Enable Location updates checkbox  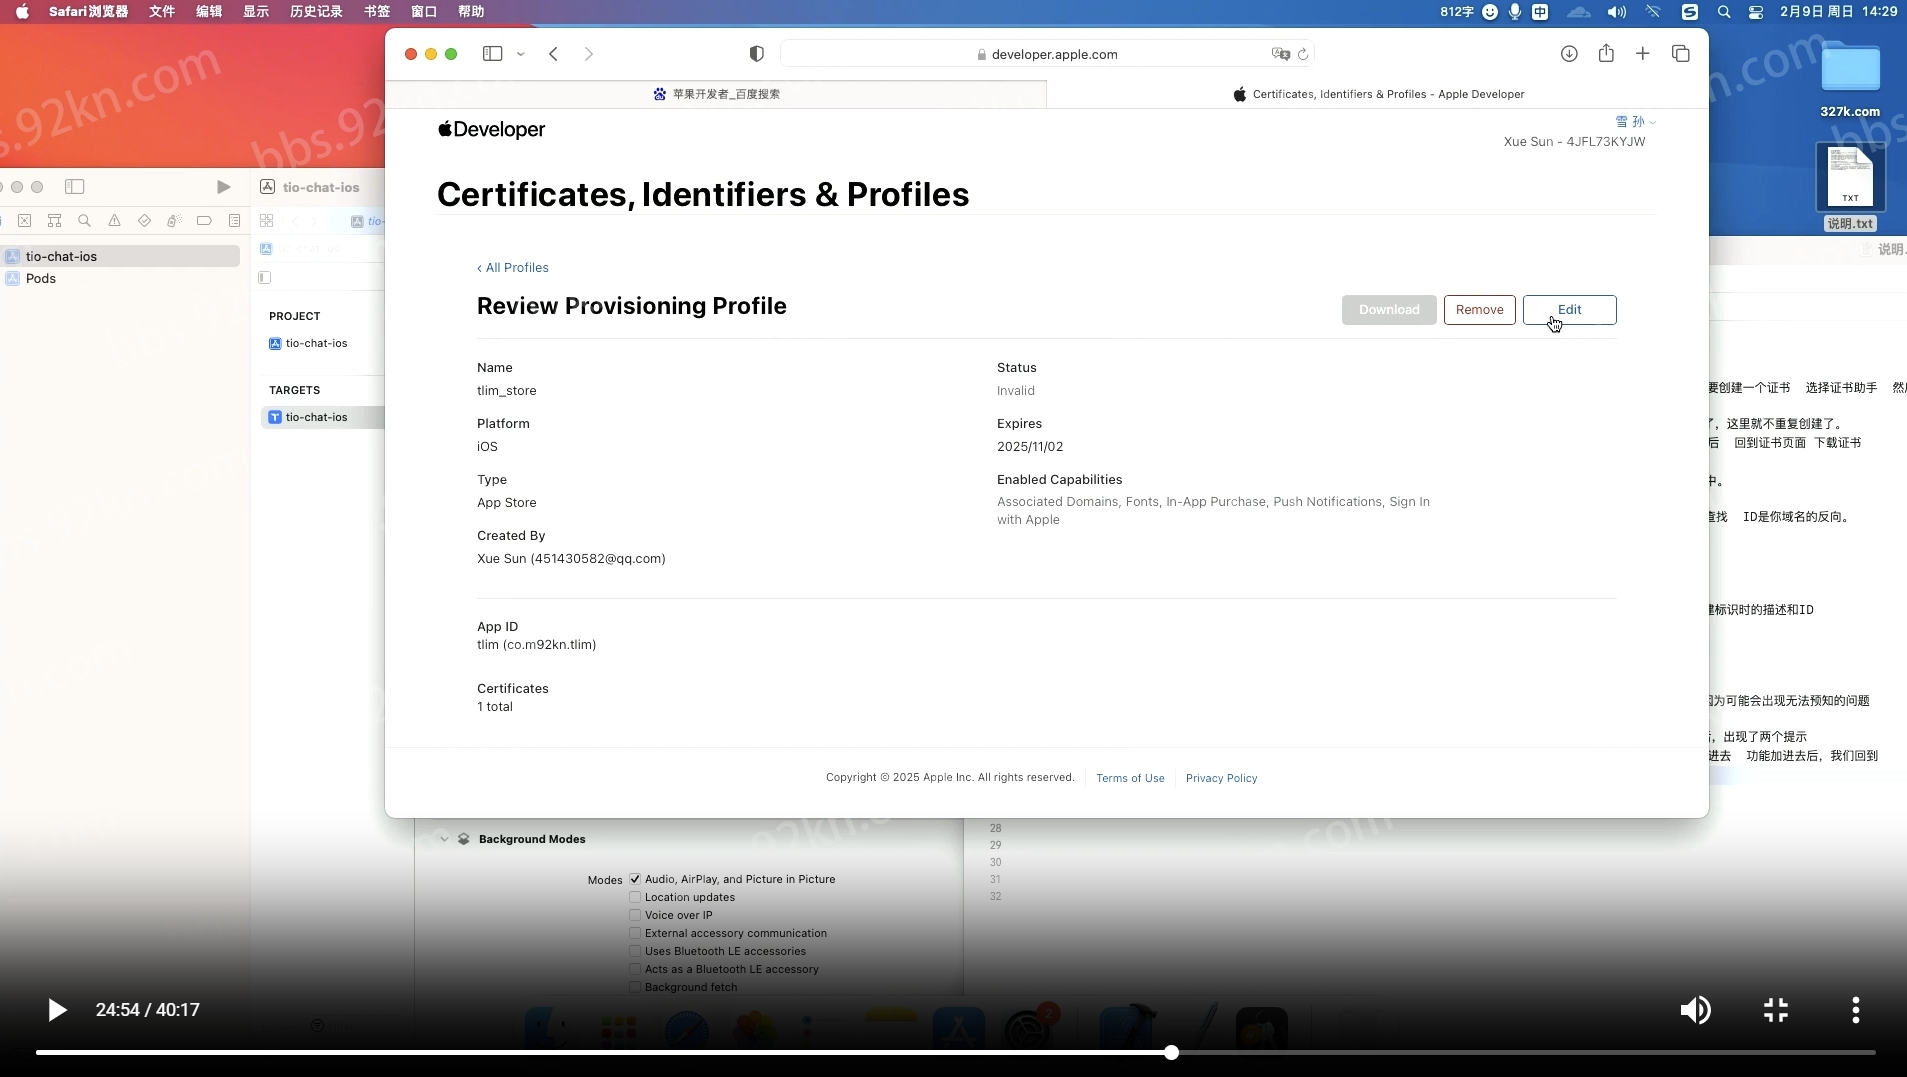(x=635, y=897)
